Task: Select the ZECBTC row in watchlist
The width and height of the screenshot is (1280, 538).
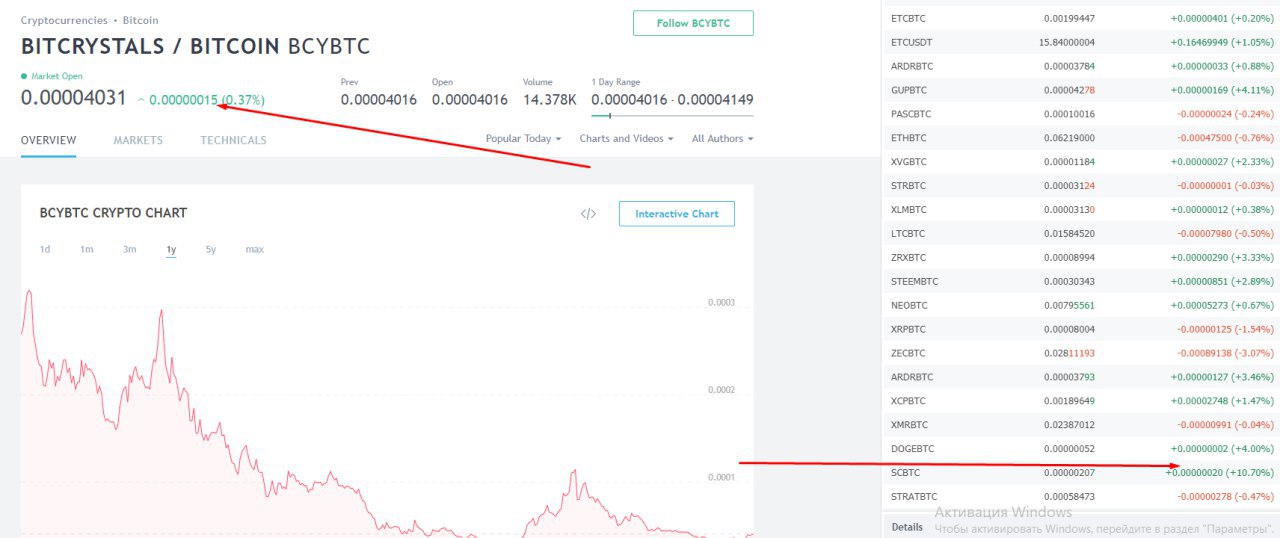Action: click(x=1081, y=353)
